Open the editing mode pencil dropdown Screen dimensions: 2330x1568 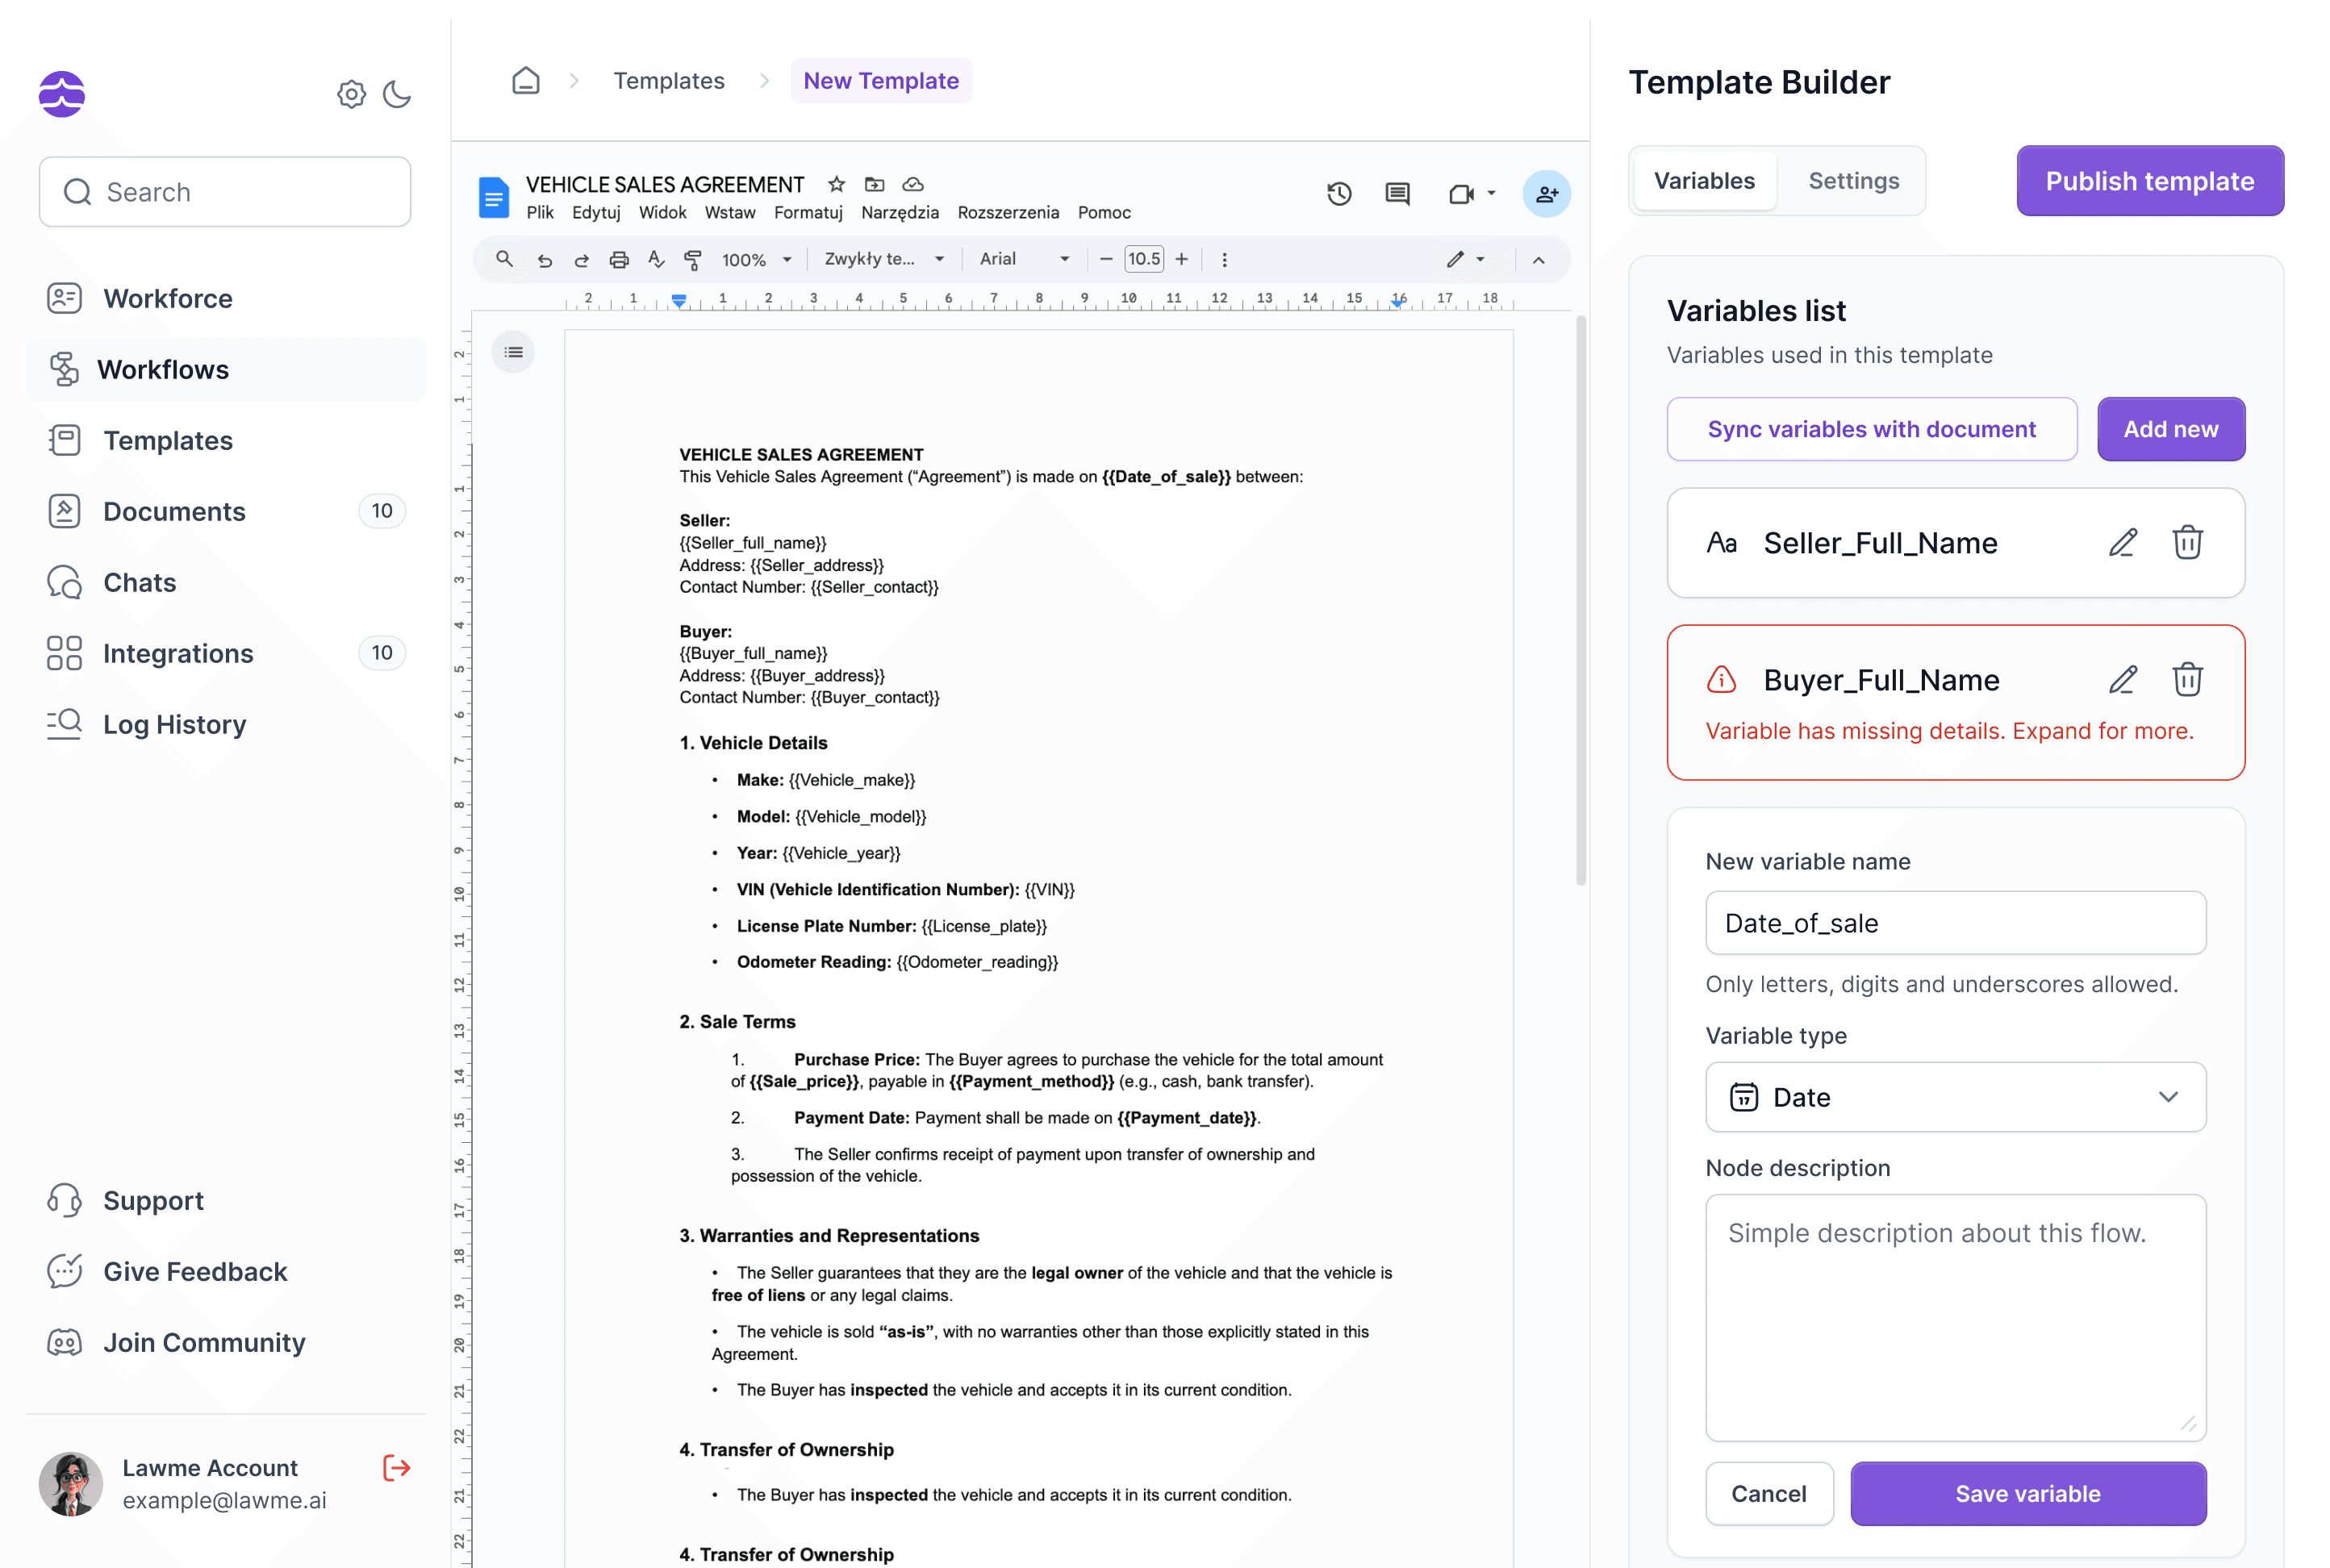pyautogui.click(x=1465, y=259)
